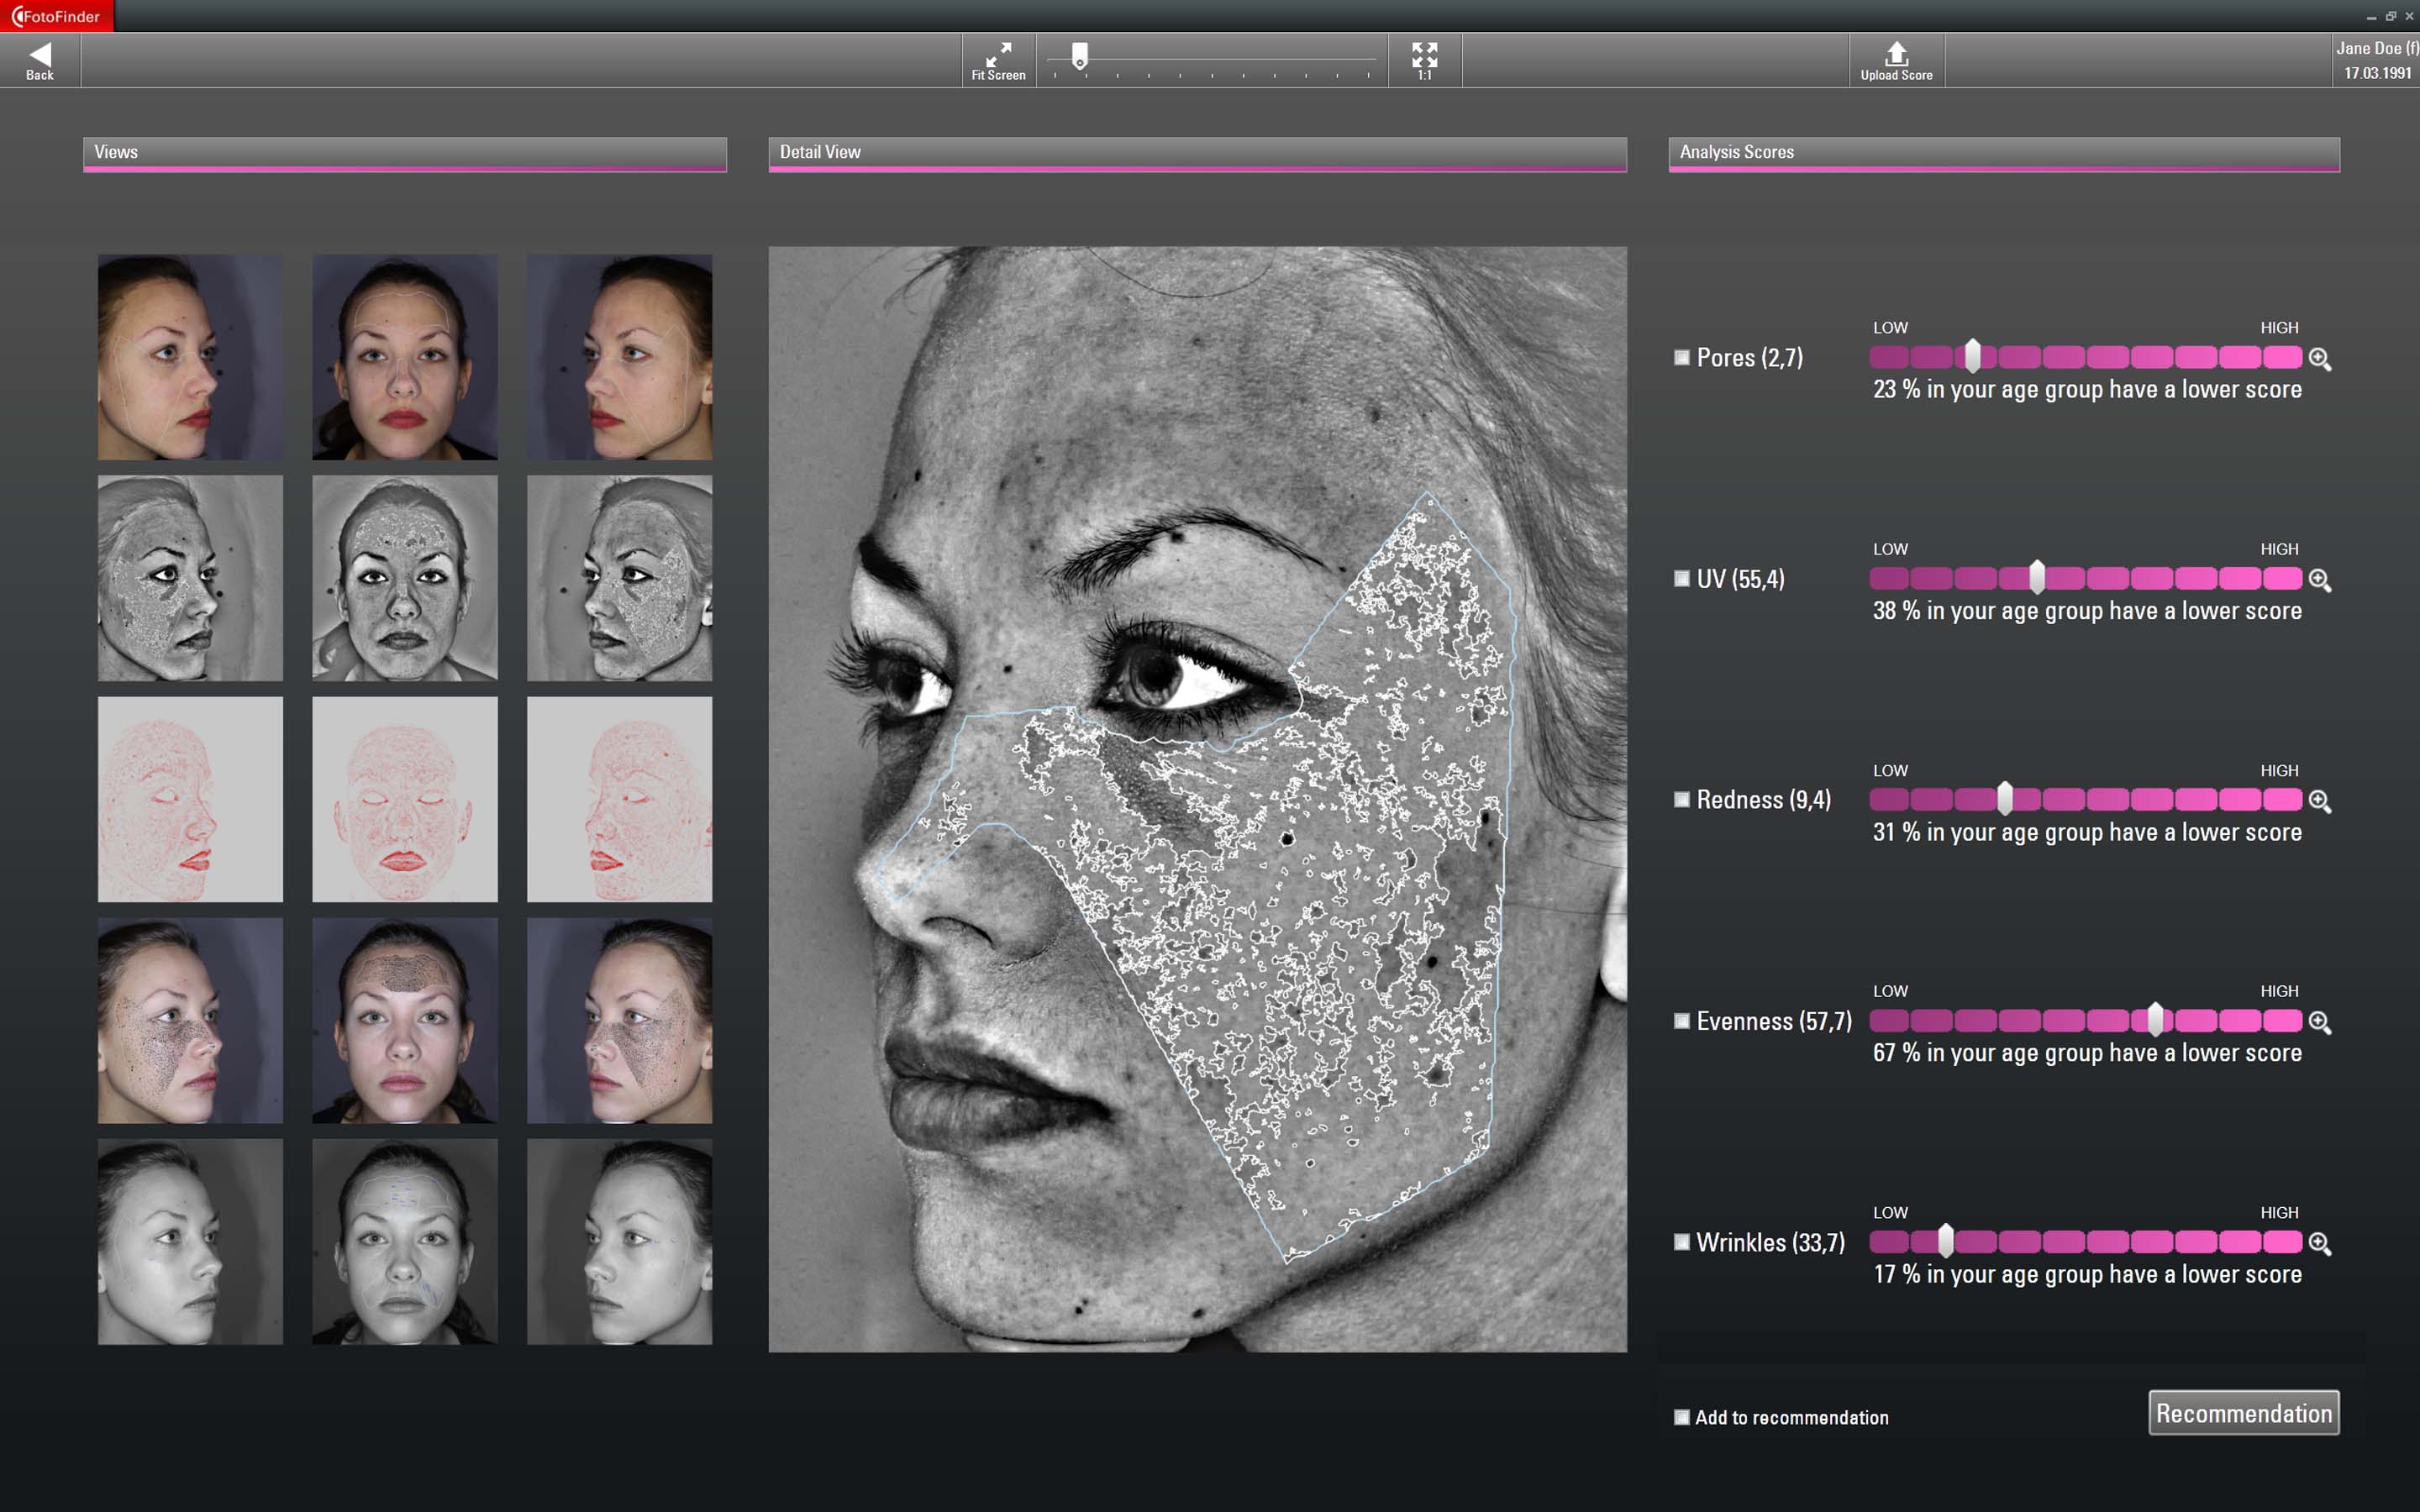The image size is (2420, 1512).
Task: Open magnifier next to Evenness score bar
Action: pos(2319,1022)
